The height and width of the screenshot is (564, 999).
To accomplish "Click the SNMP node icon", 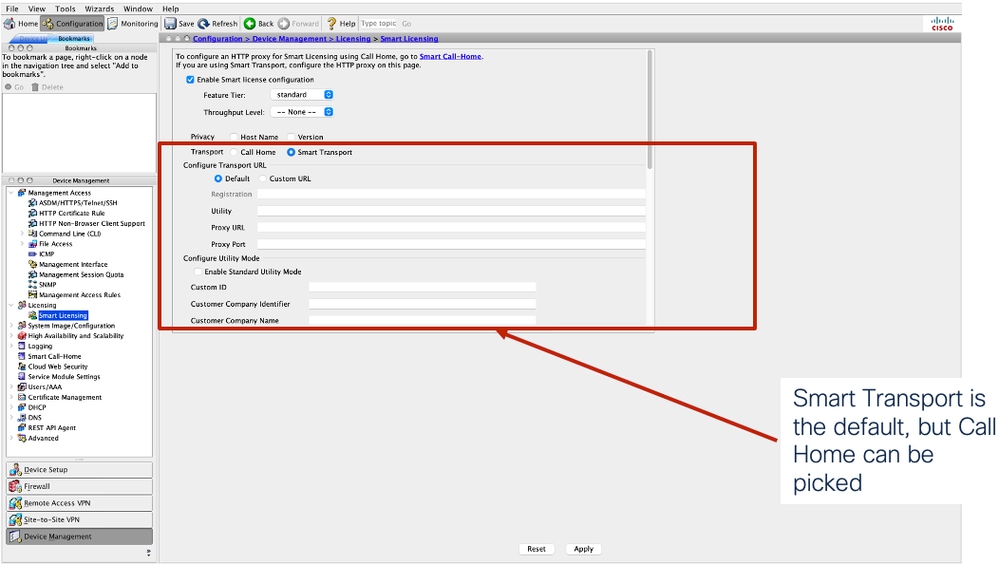I will (32, 284).
